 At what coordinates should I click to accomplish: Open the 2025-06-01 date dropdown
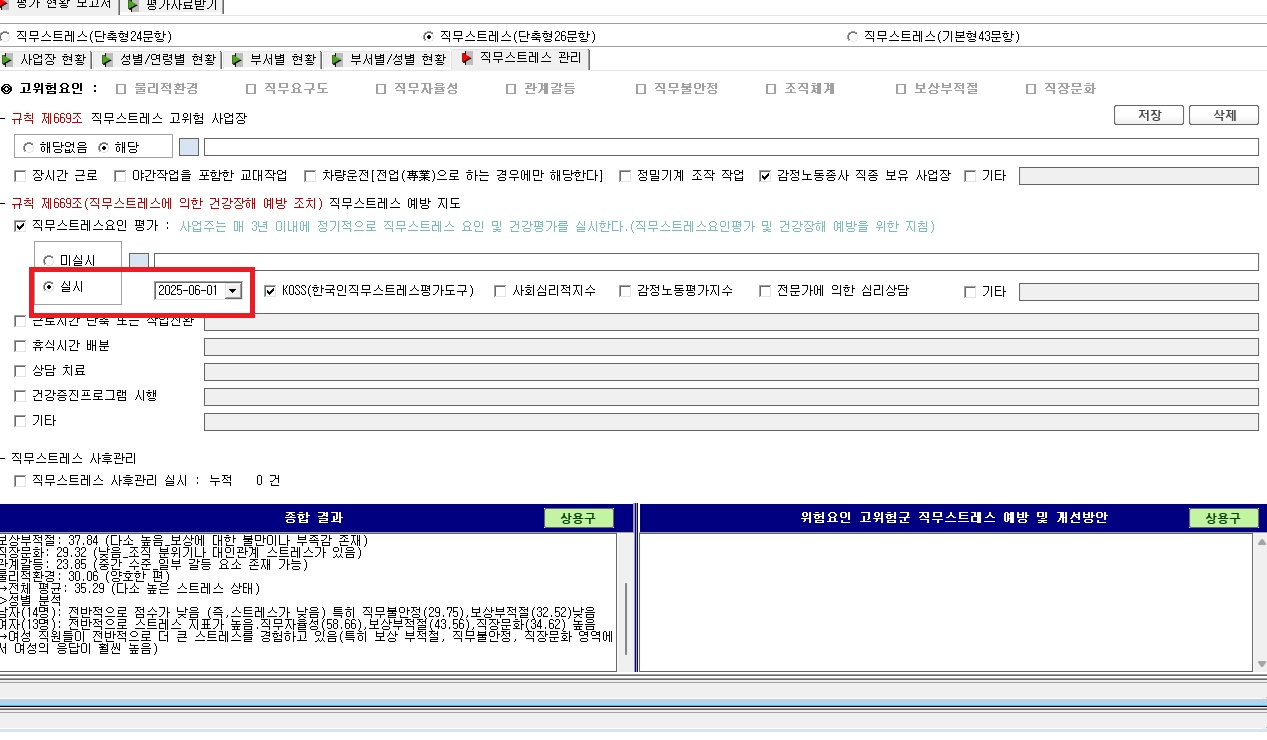click(x=233, y=290)
